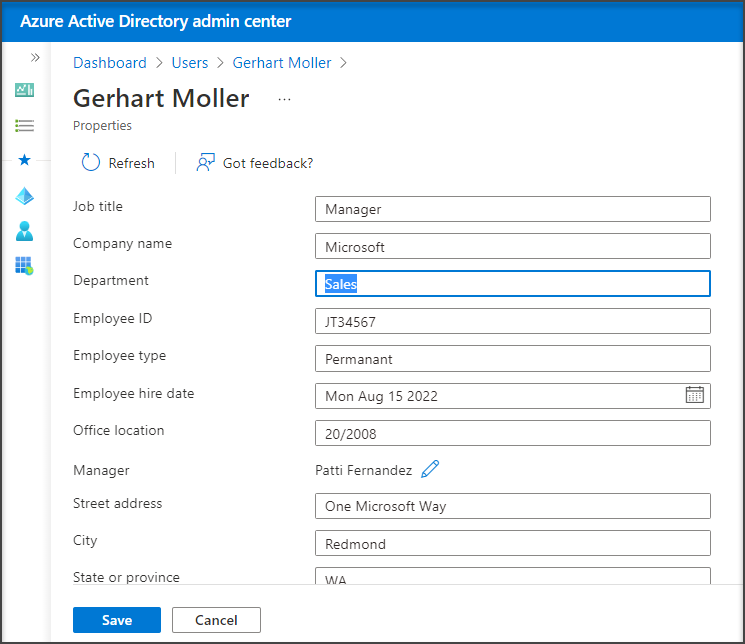The height and width of the screenshot is (644, 745).
Task: Click the Job title input field
Action: click(x=512, y=209)
